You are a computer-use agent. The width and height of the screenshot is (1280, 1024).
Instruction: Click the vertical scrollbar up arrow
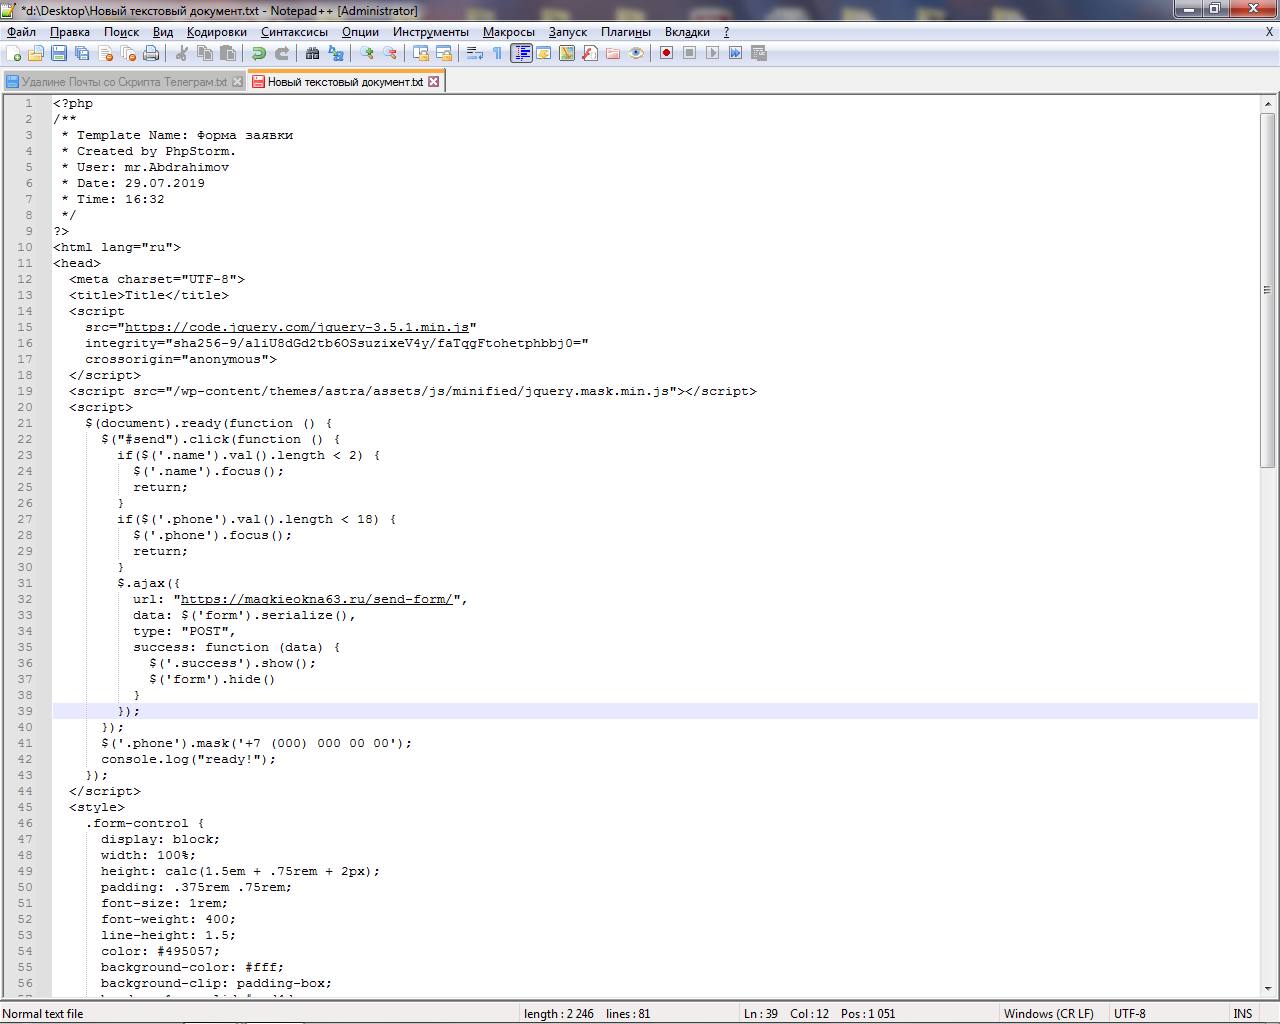pyautogui.click(x=1268, y=104)
